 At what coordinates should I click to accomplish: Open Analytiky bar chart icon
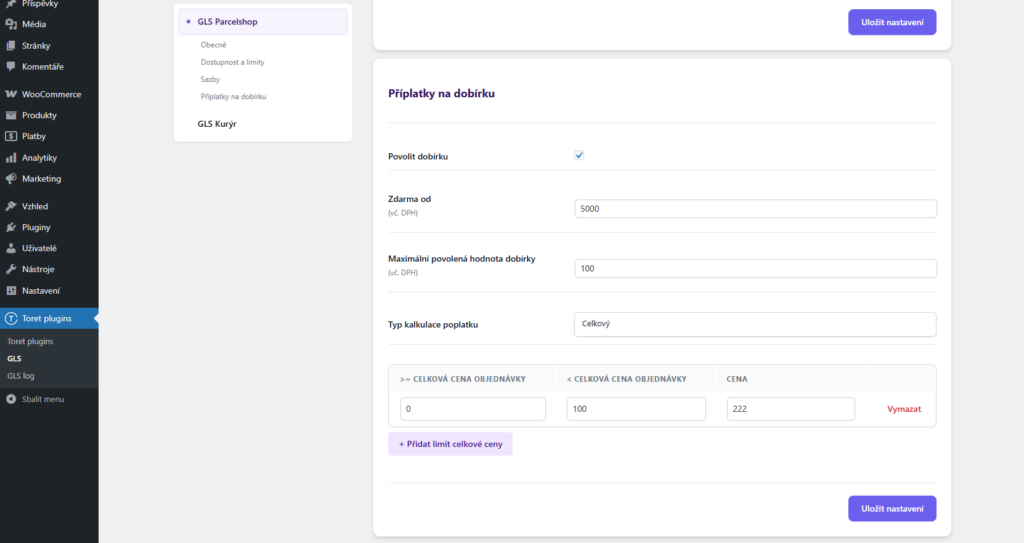[11, 158]
